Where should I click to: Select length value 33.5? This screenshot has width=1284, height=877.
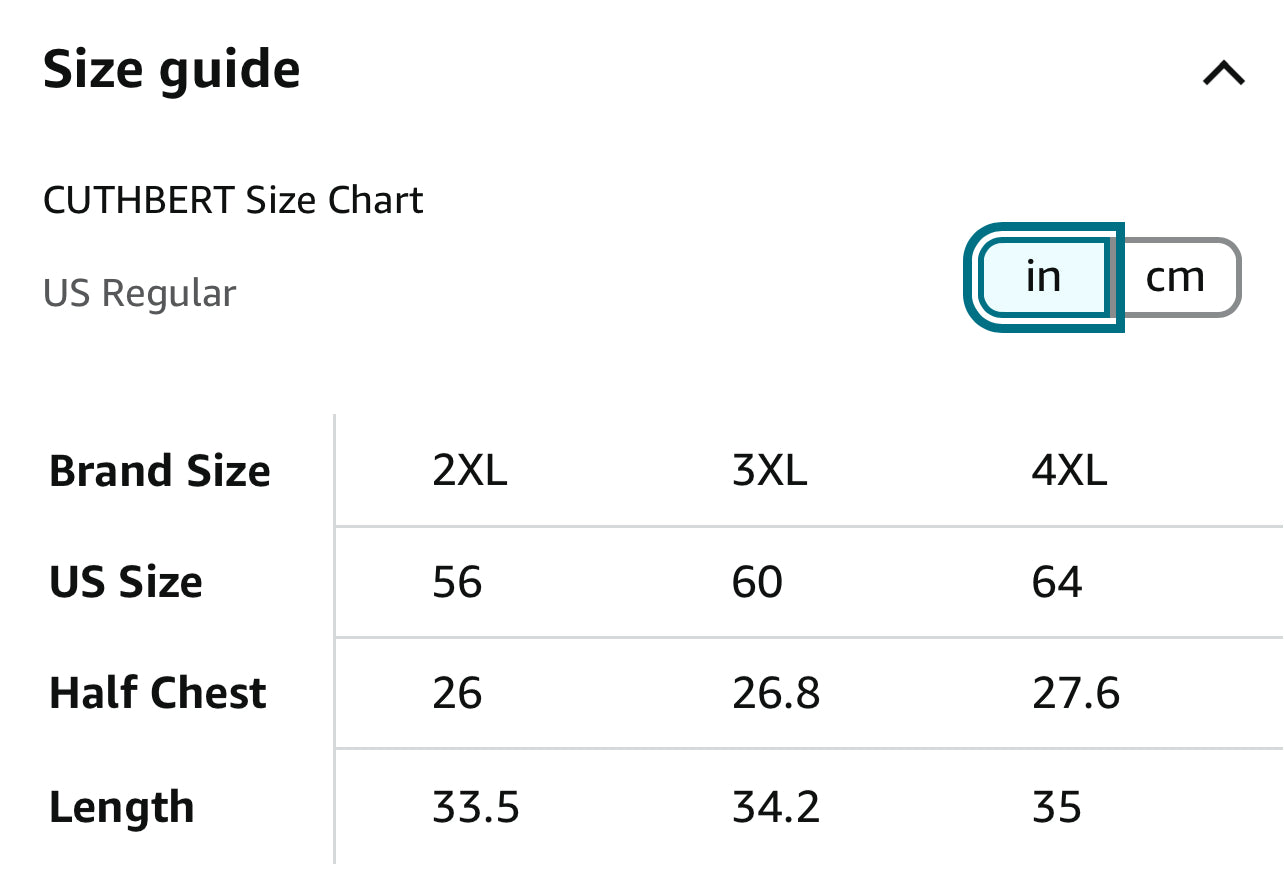[476, 807]
